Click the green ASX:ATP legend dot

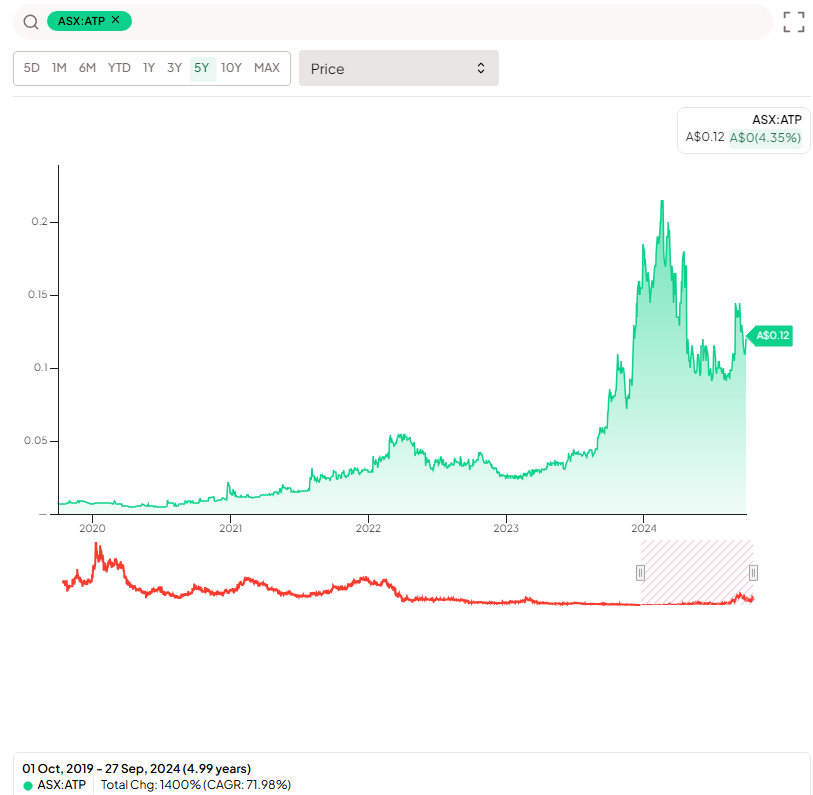pos(28,785)
